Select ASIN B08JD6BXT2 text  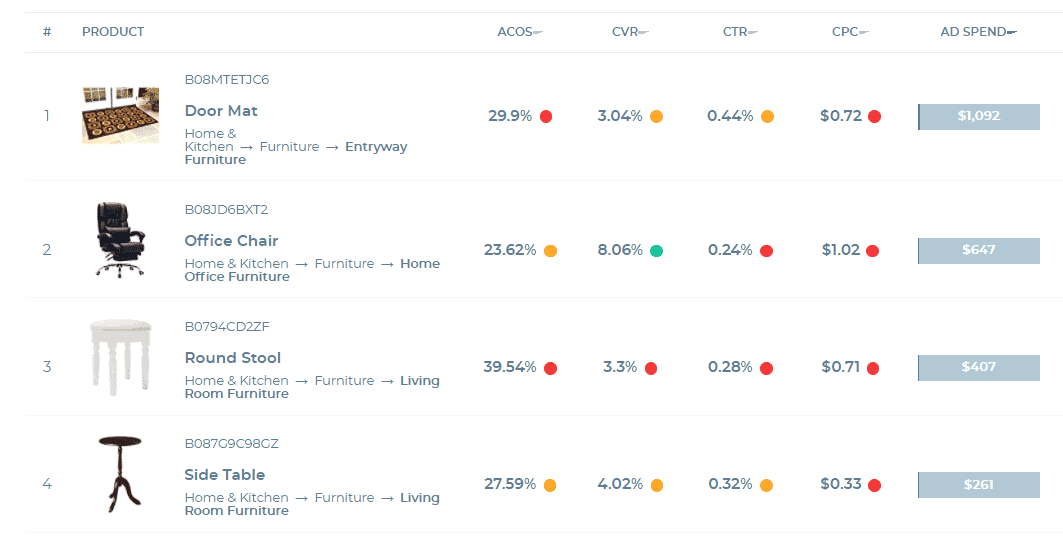click(227, 210)
